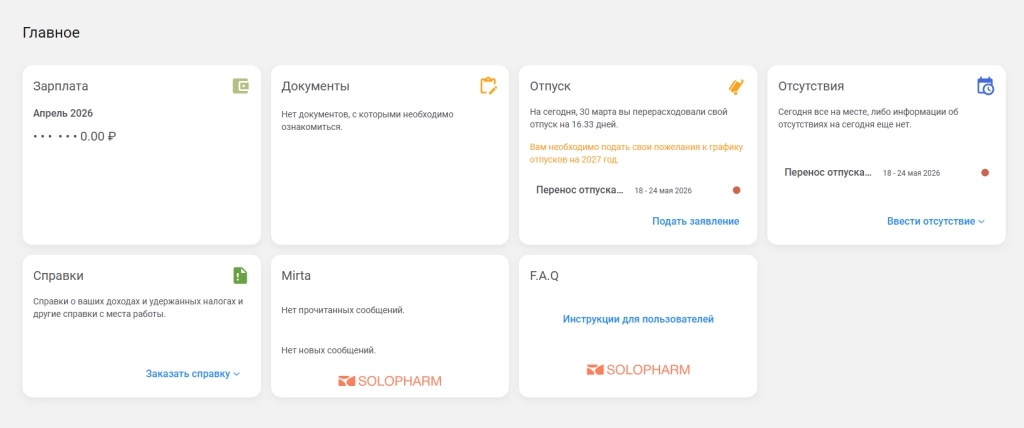Expand the Ввести отсутствие dropdown
The height and width of the screenshot is (428, 1024).
point(935,222)
